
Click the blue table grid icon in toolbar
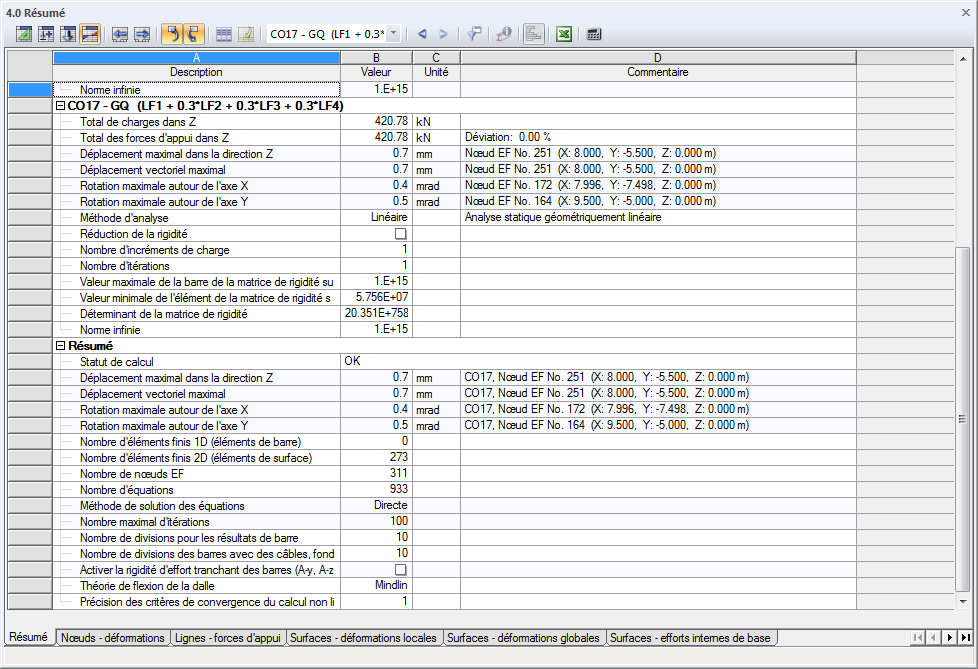224,34
